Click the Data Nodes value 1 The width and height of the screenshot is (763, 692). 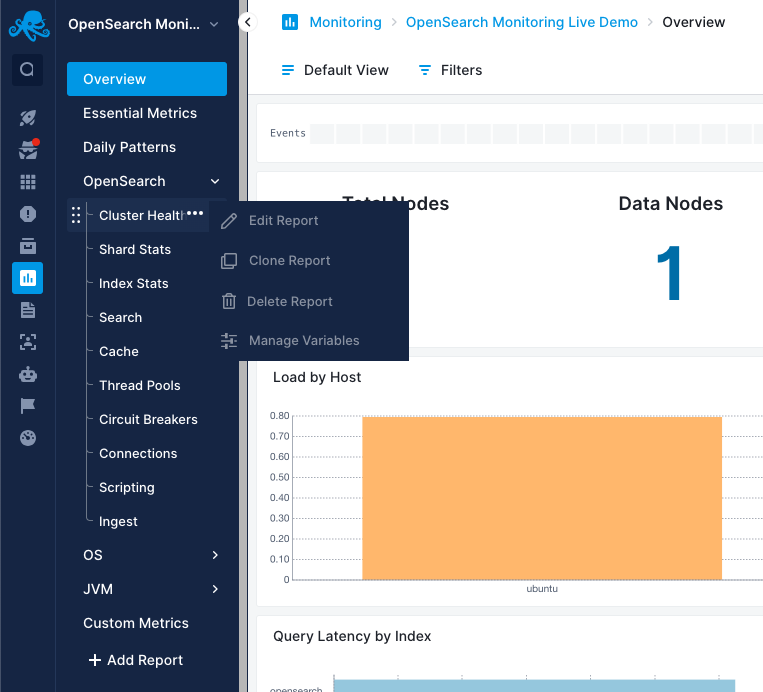[x=669, y=273]
